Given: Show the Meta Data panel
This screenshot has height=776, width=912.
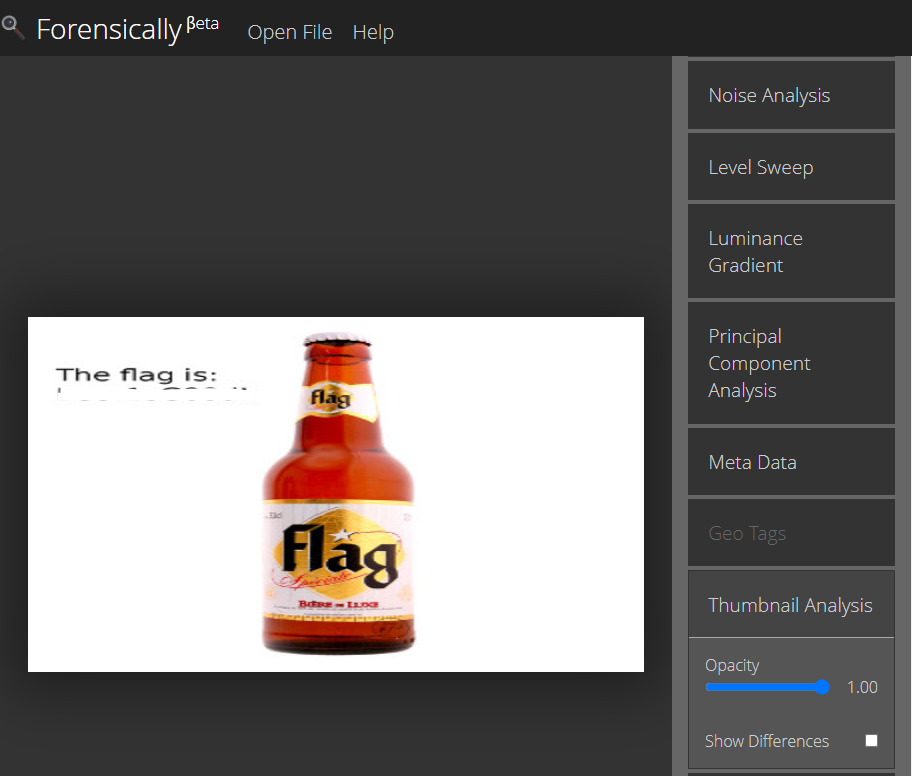Looking at the screenshot, I should pyautogui.click(x=791, y=462).
